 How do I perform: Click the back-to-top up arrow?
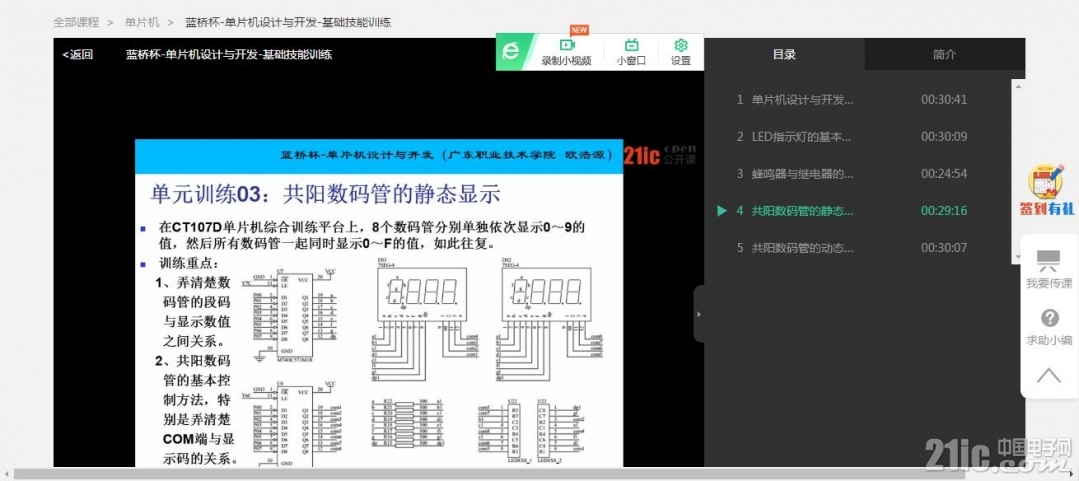click(x=1049, y=375)
